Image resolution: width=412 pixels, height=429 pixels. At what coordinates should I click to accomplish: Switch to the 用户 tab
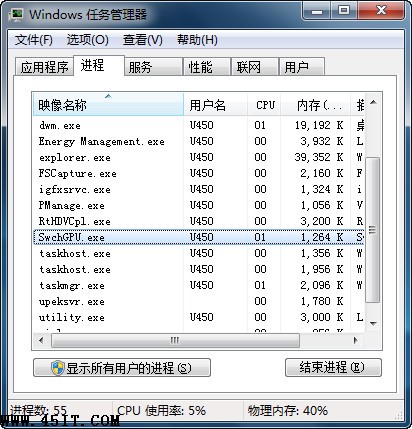pyautogui.click(x=302, y=67)
